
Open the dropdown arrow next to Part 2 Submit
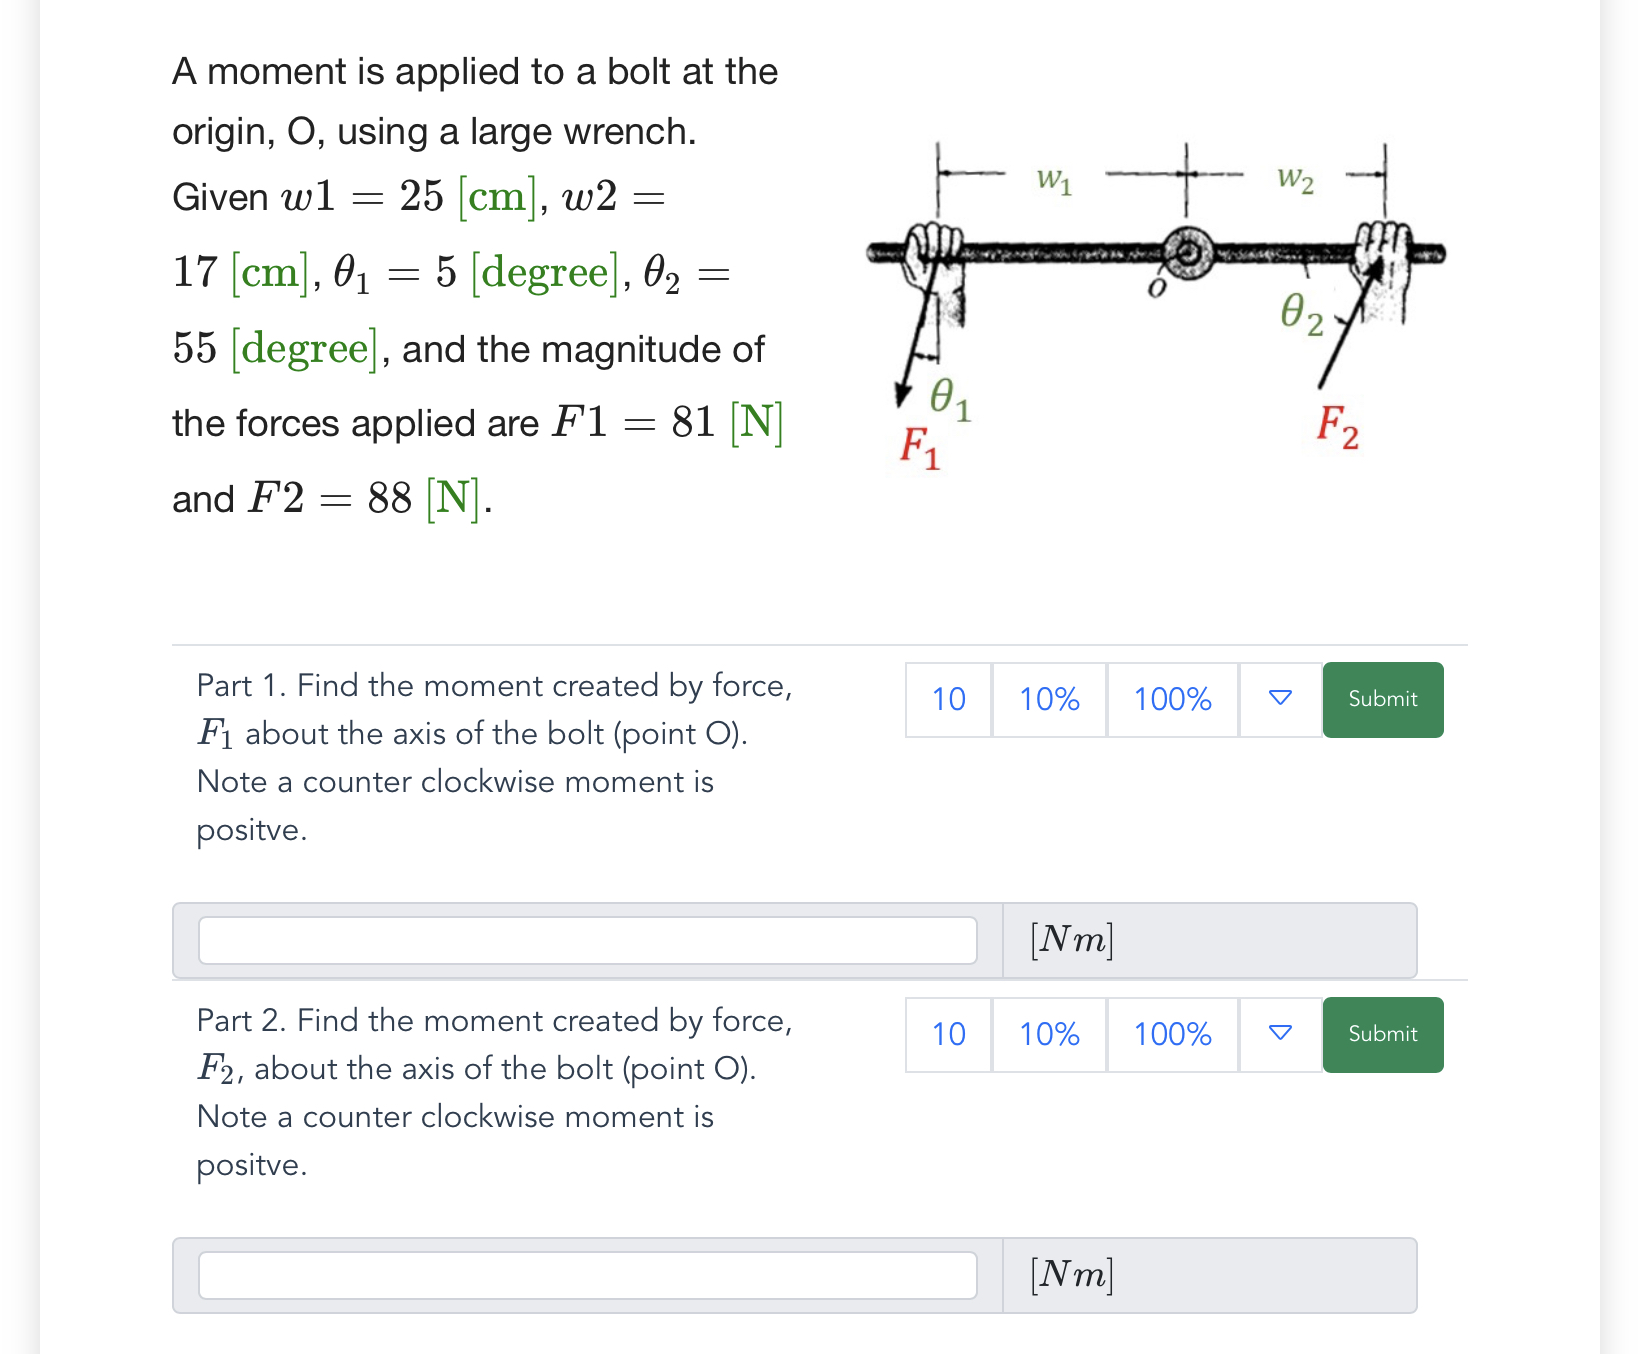click(x=1280, y=1034)
